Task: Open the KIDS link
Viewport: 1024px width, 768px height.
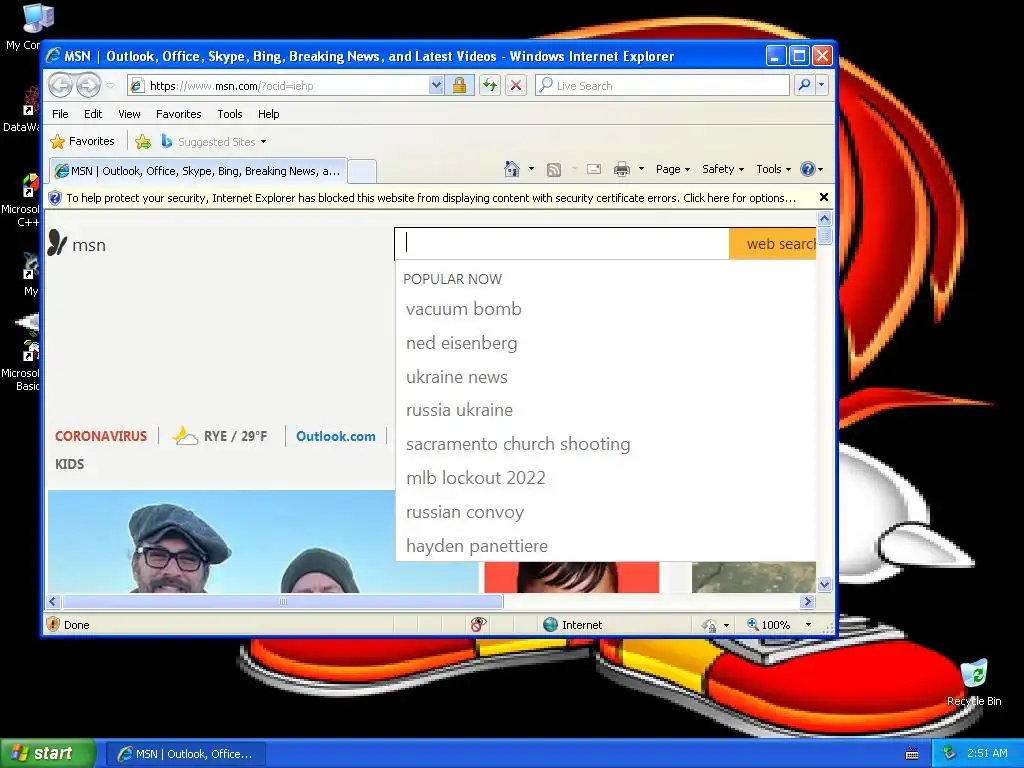Action: pyautogui.click(x=69, y=464)
